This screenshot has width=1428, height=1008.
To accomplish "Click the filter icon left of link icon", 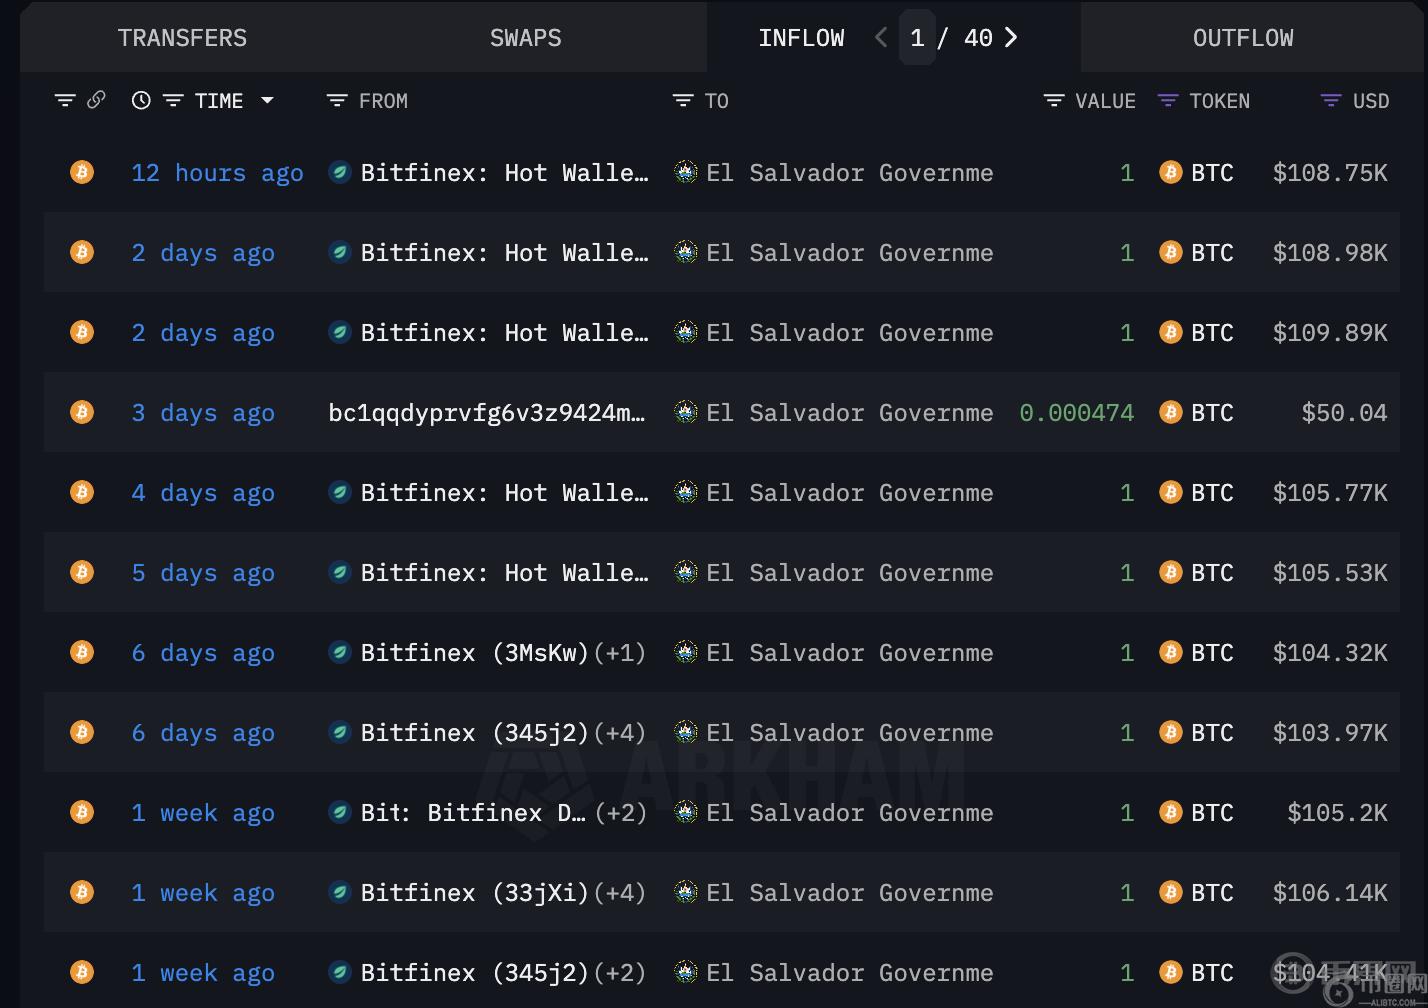I will (x=65, y=100).
